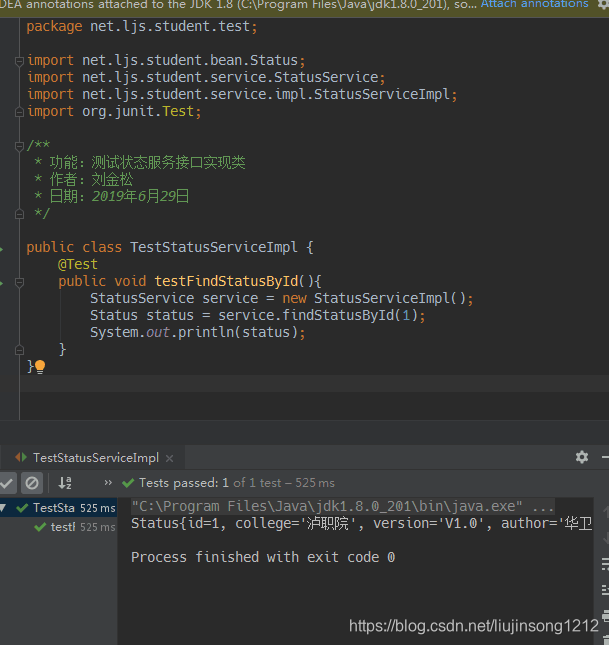609x645 pixels.
Task: Collapse the TestSta test tree node
Action: pyautogui.click(x=3, y=508)
